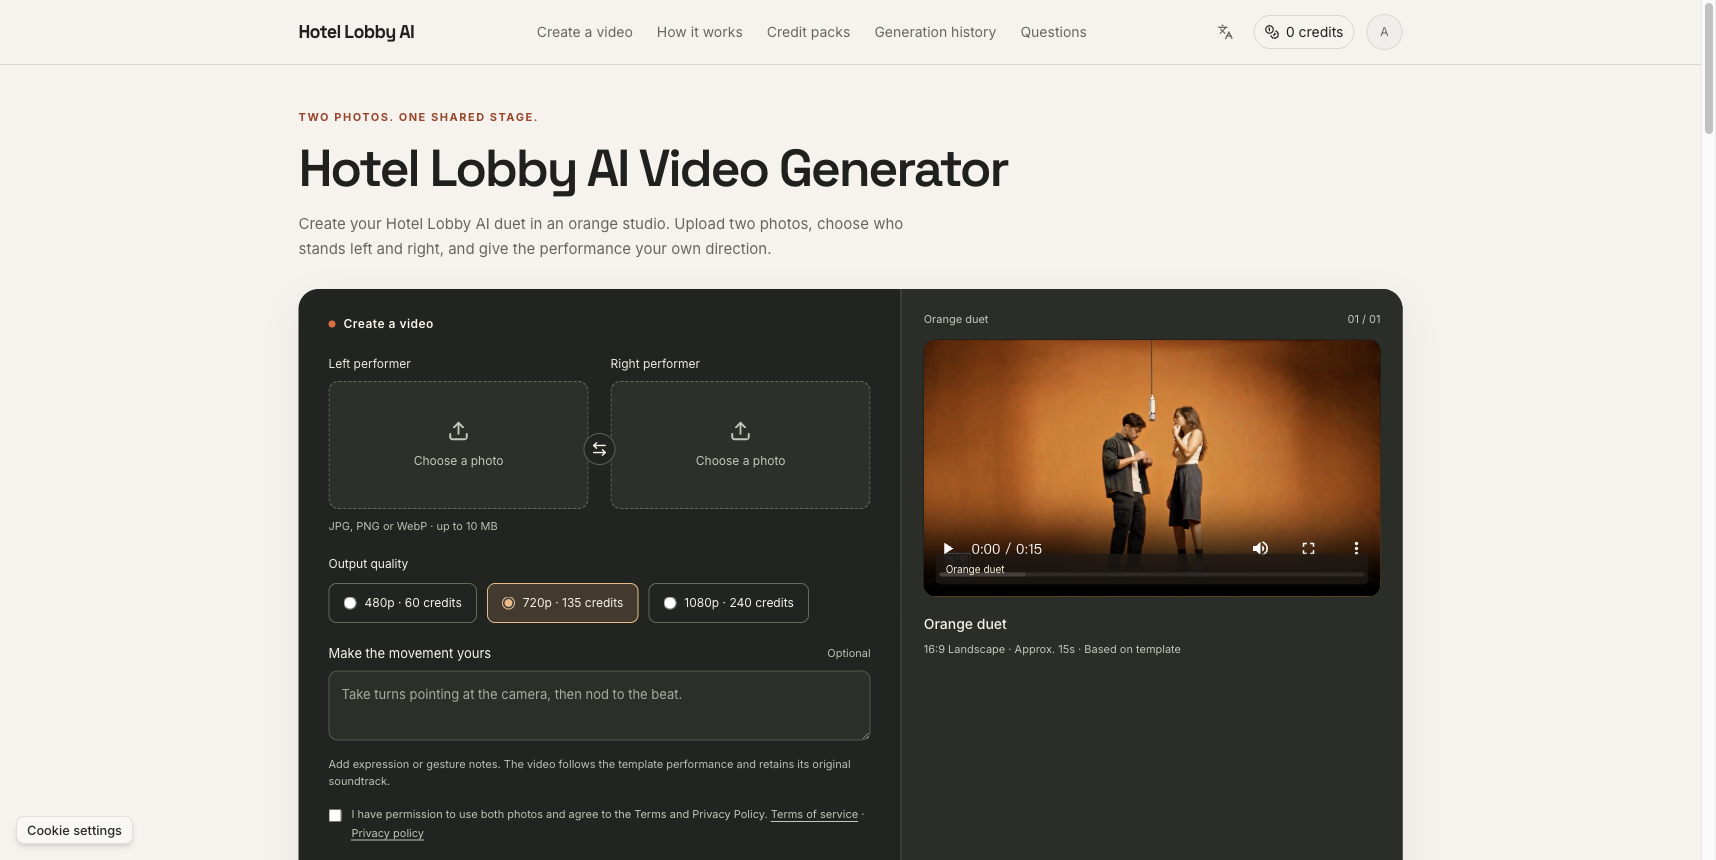Open video in fullscreen mode
The width and height of the screenshot is (1716, 860).
1308,548
